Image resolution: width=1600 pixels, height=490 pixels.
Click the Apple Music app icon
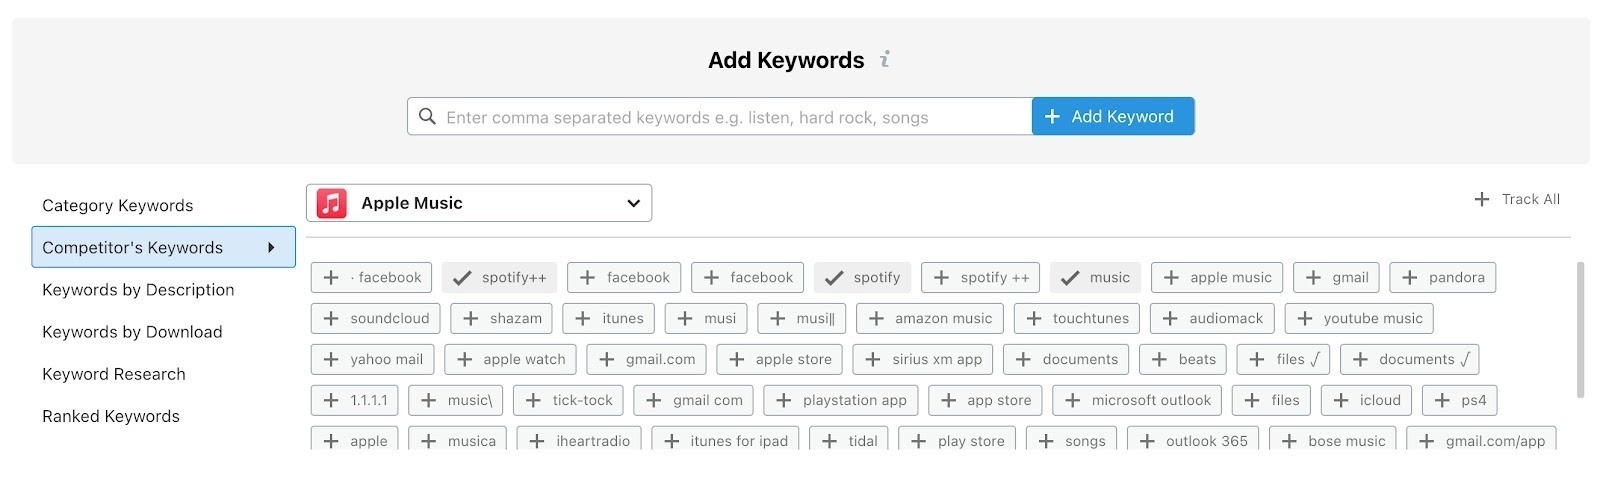(332, 203)
